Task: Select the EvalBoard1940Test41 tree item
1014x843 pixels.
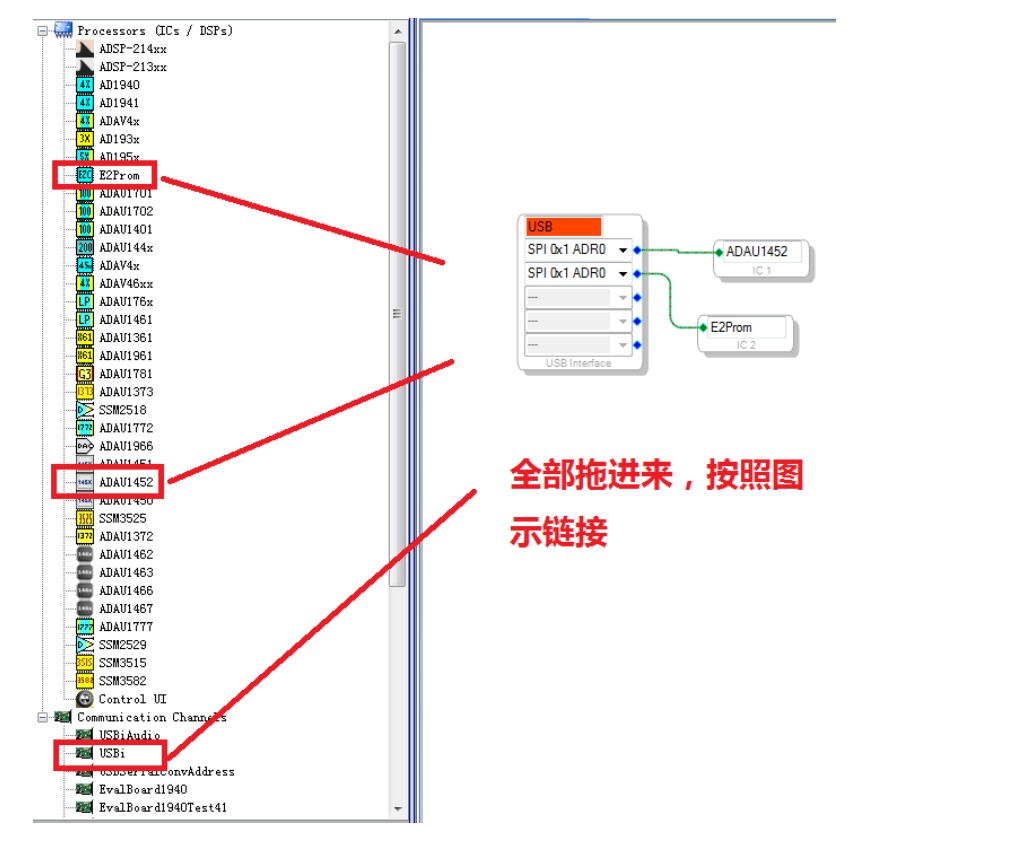Action: point(163,807)
